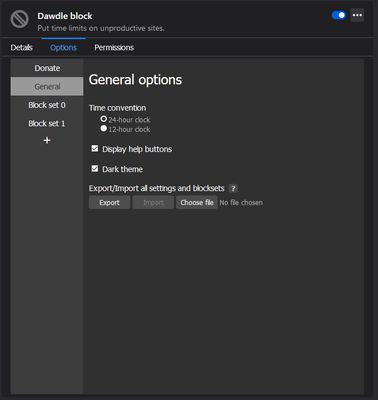378x400 pixels.
Task: Open the three-dot more options menu
Action: point(357,15)
